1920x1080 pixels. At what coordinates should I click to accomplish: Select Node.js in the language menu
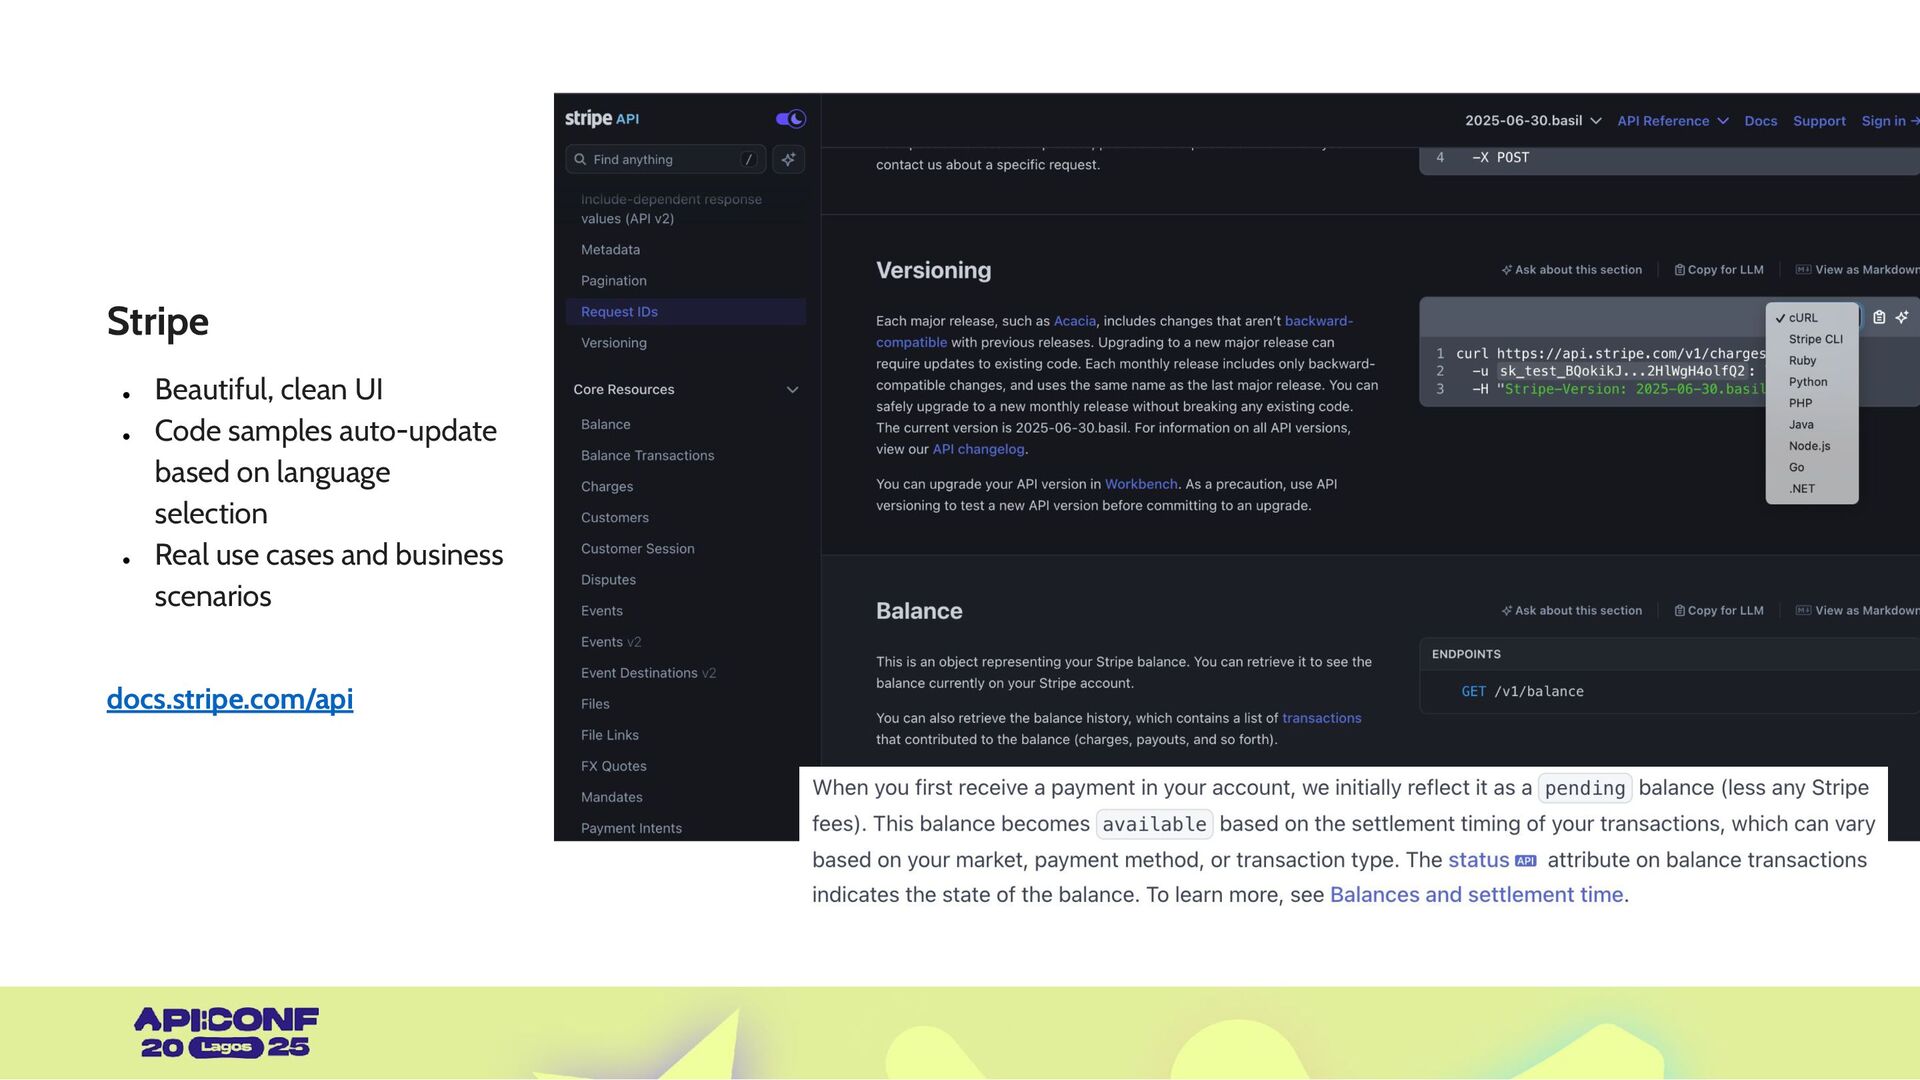point(1811,446)
